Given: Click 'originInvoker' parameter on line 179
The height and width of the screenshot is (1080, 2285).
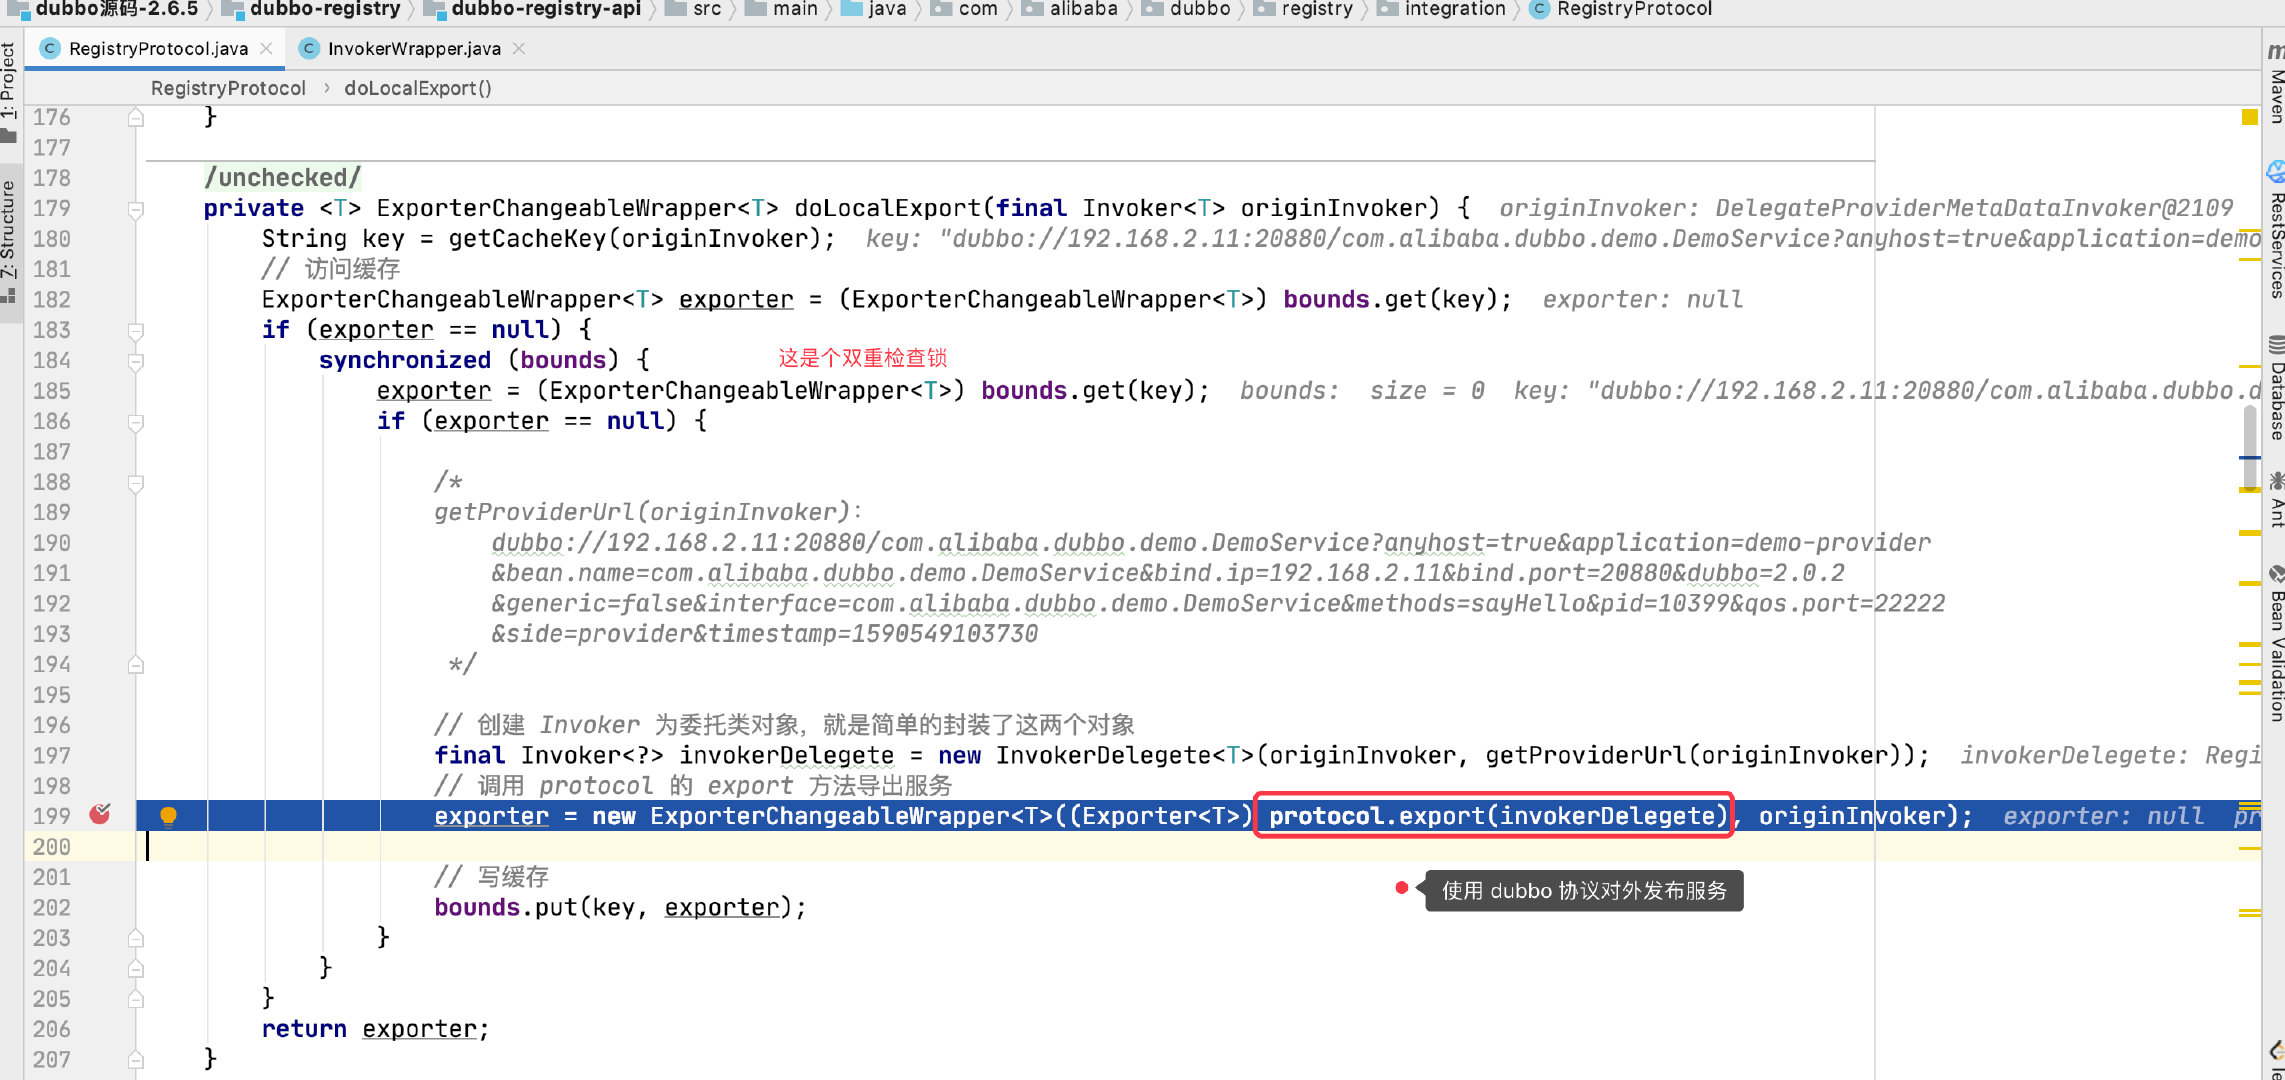Looking at the screenshot, I should tap(1333, 208).
